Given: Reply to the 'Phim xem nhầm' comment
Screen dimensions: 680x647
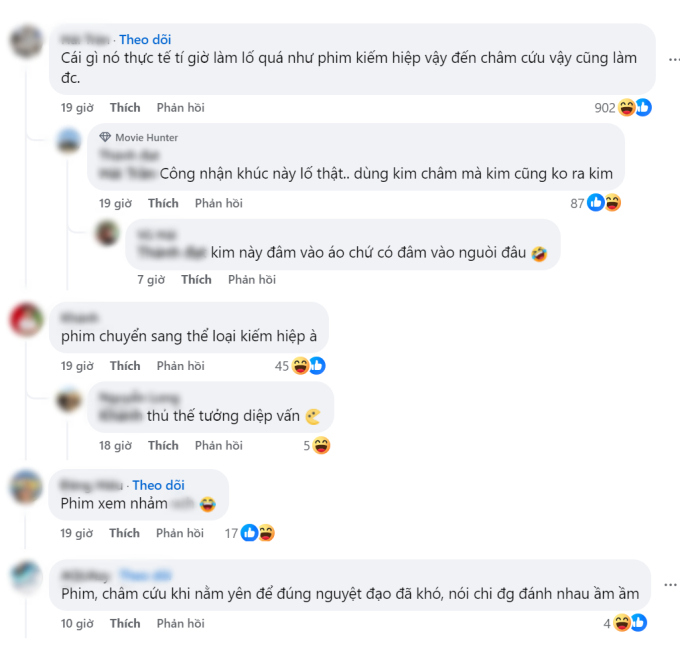Looking at the screenshot, I should [180, 533].
